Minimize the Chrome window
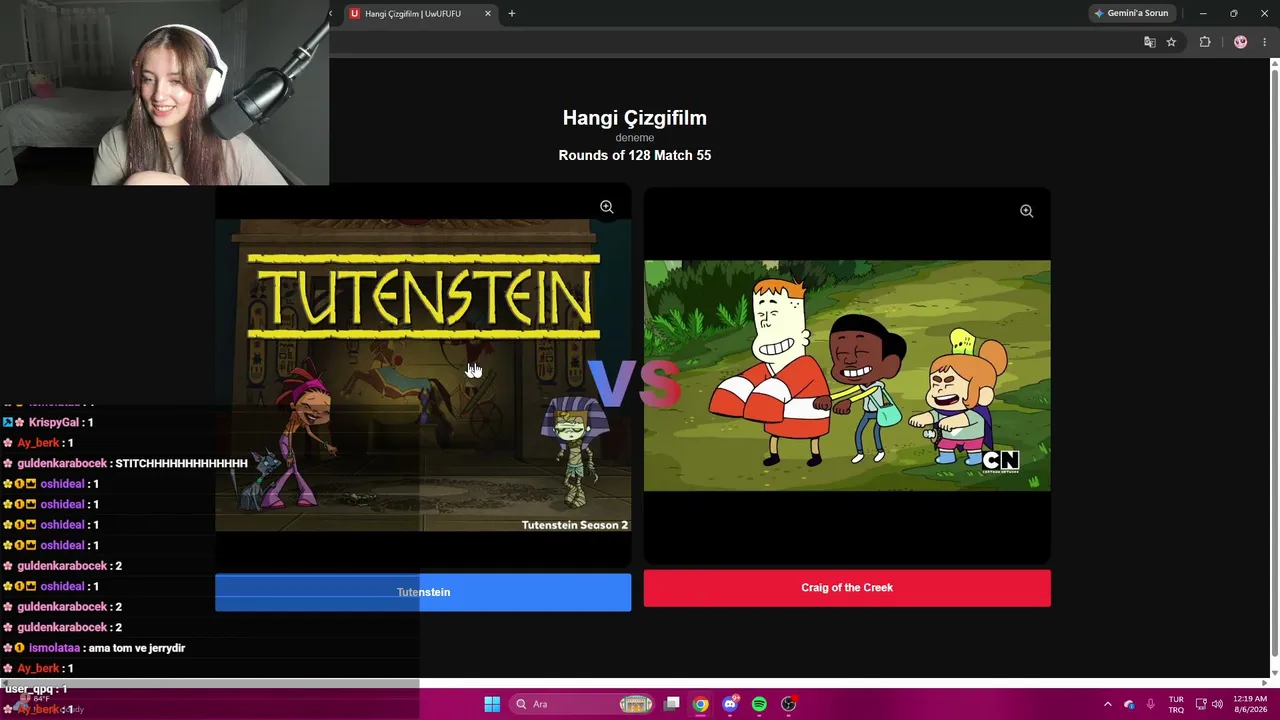1280x720 pixels. pos(1203,14)
